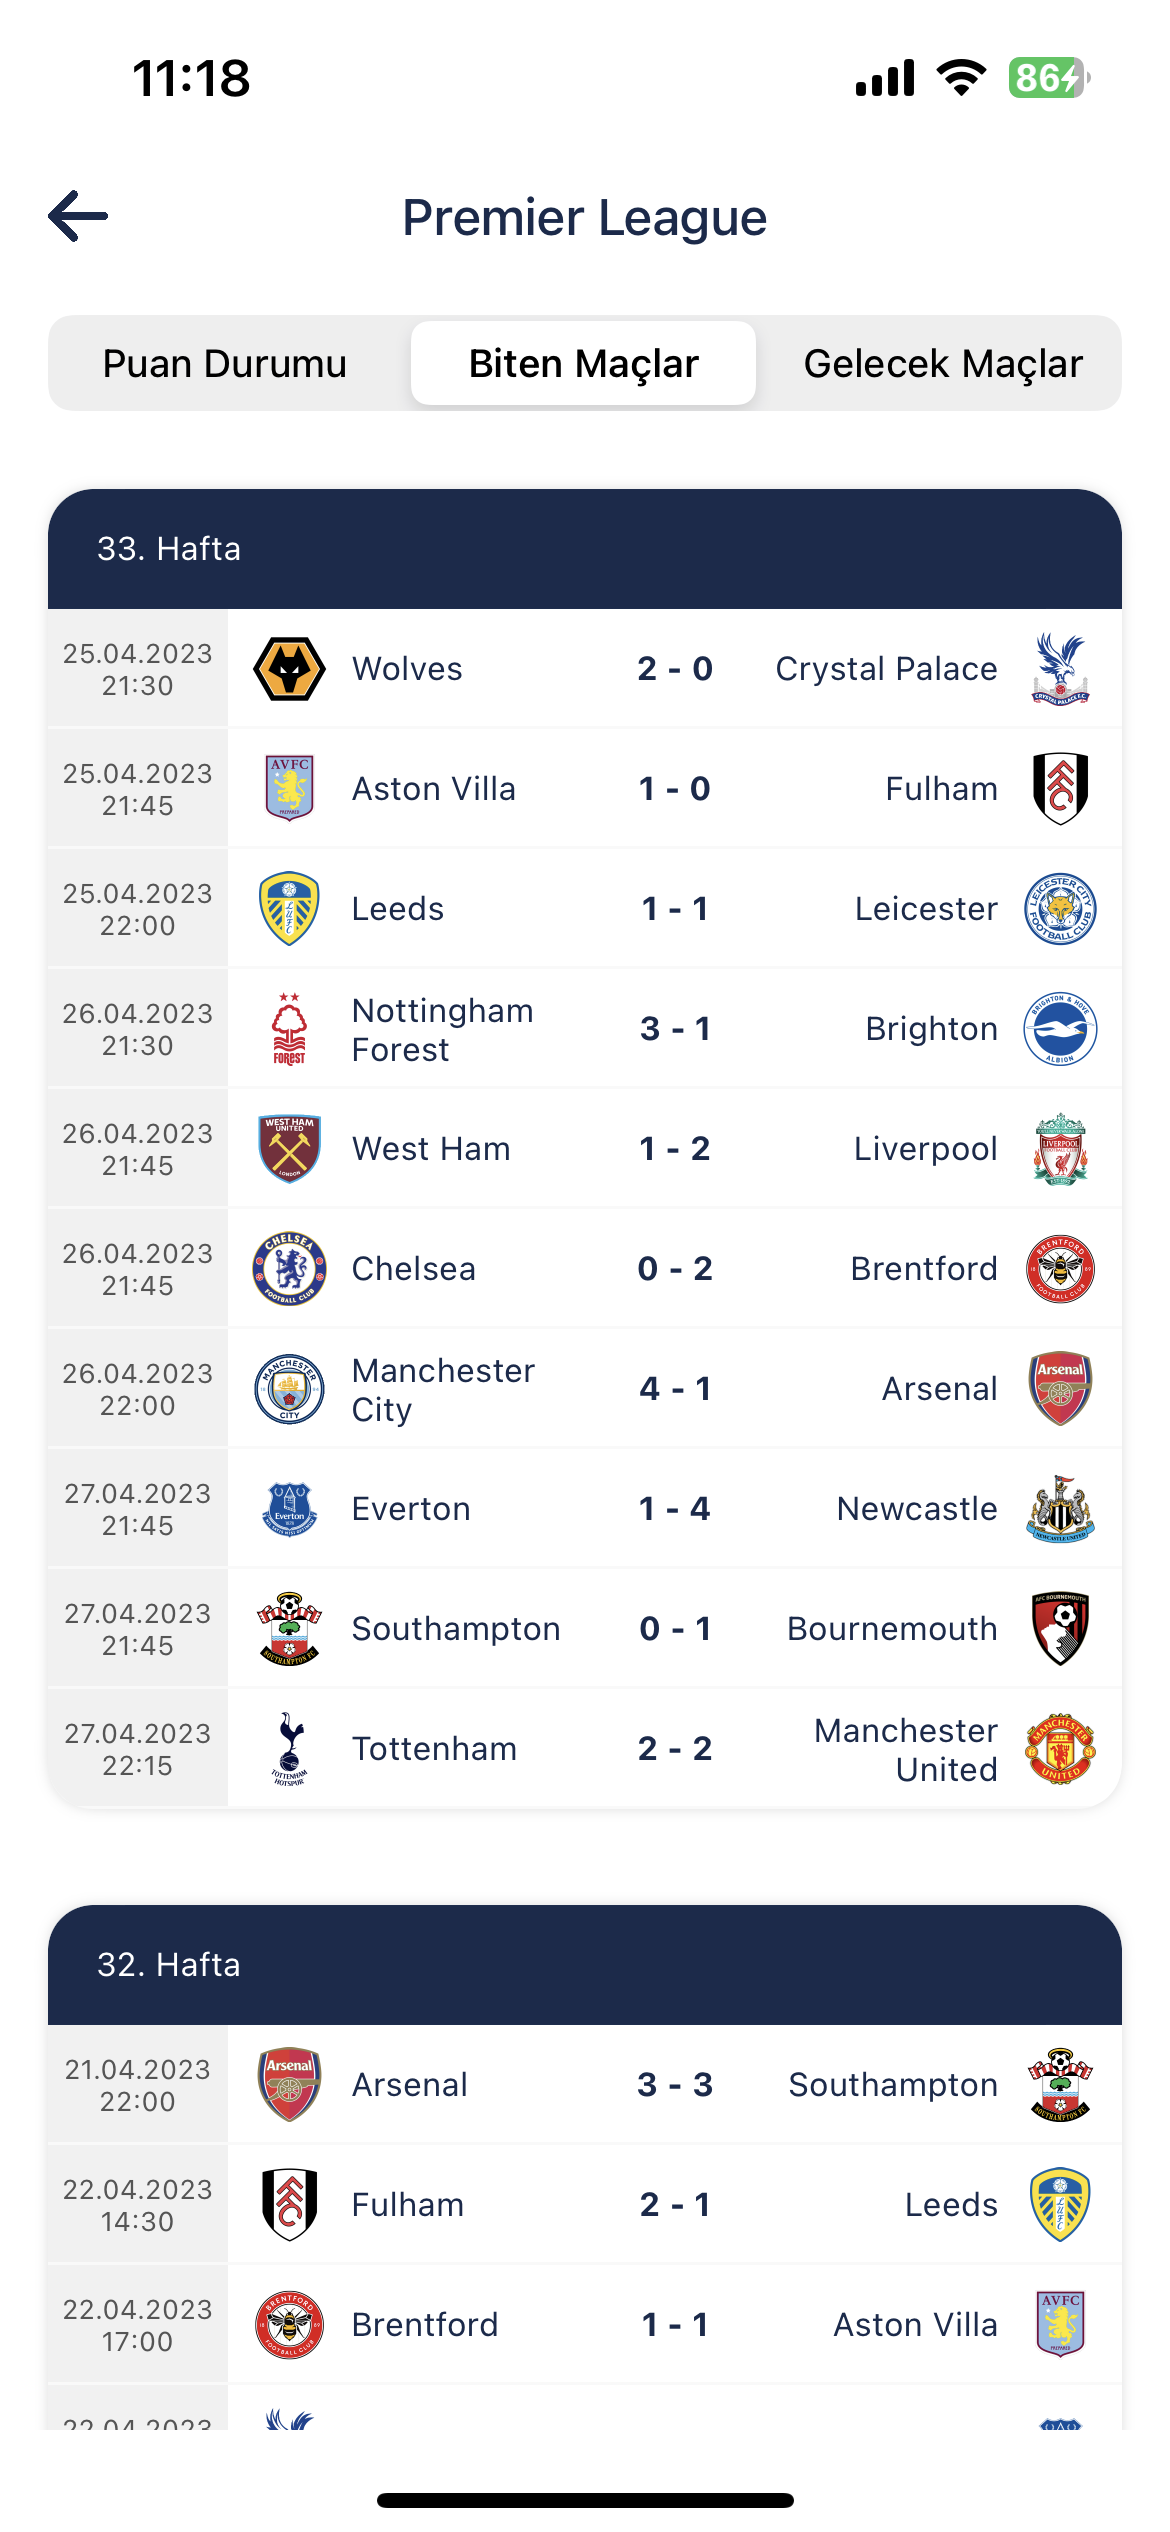Viewport: 1170px width, 2532px height.
Task: Tap the Leeds vs Leicester 1 - 1 score
Action: [x=675, y=908]
